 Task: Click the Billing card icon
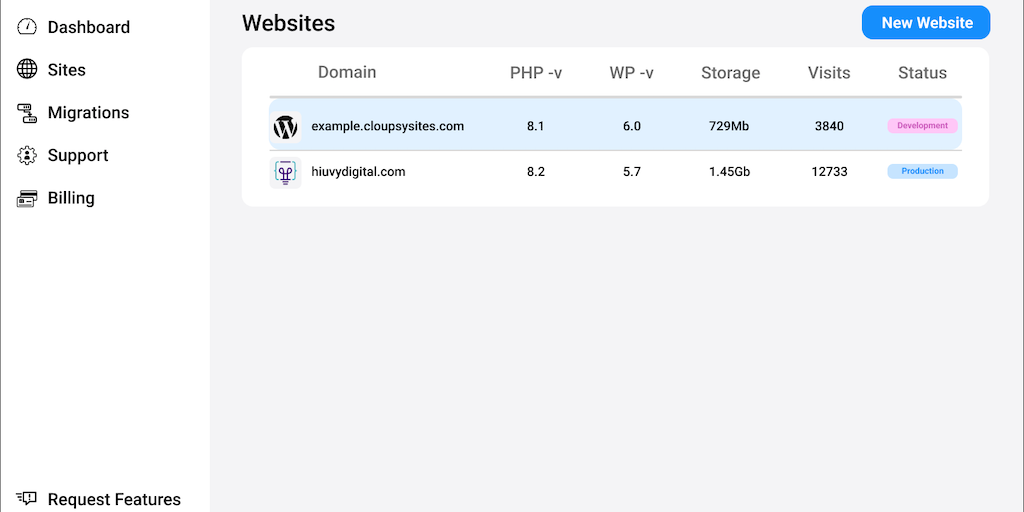[x=27, y=199]
